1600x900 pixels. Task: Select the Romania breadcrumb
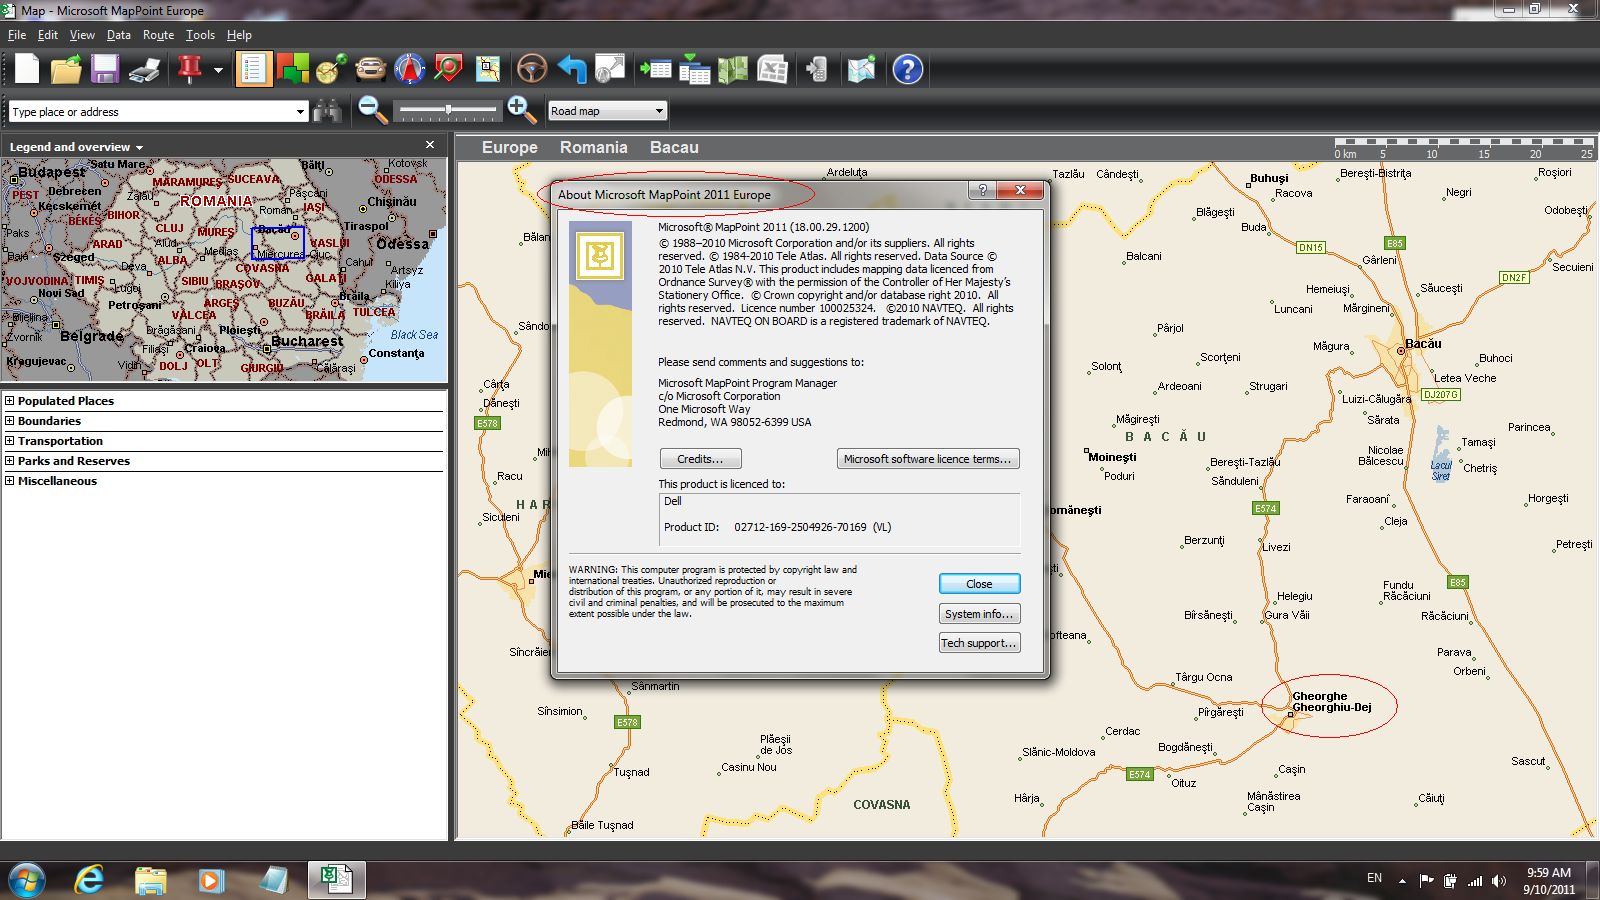coord(593,147)
